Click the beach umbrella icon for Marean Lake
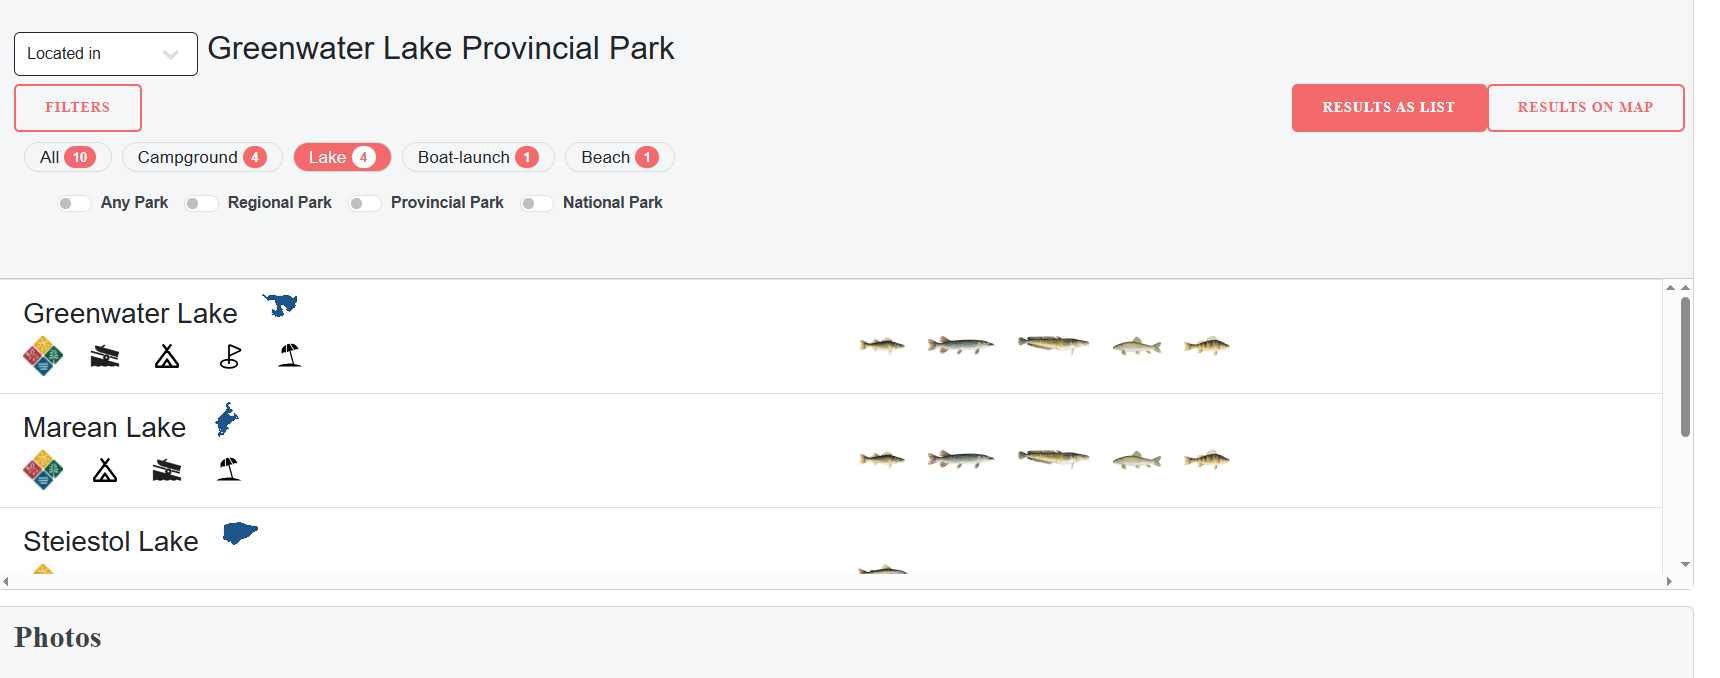 pyautogui.click(x=227, y=469)
